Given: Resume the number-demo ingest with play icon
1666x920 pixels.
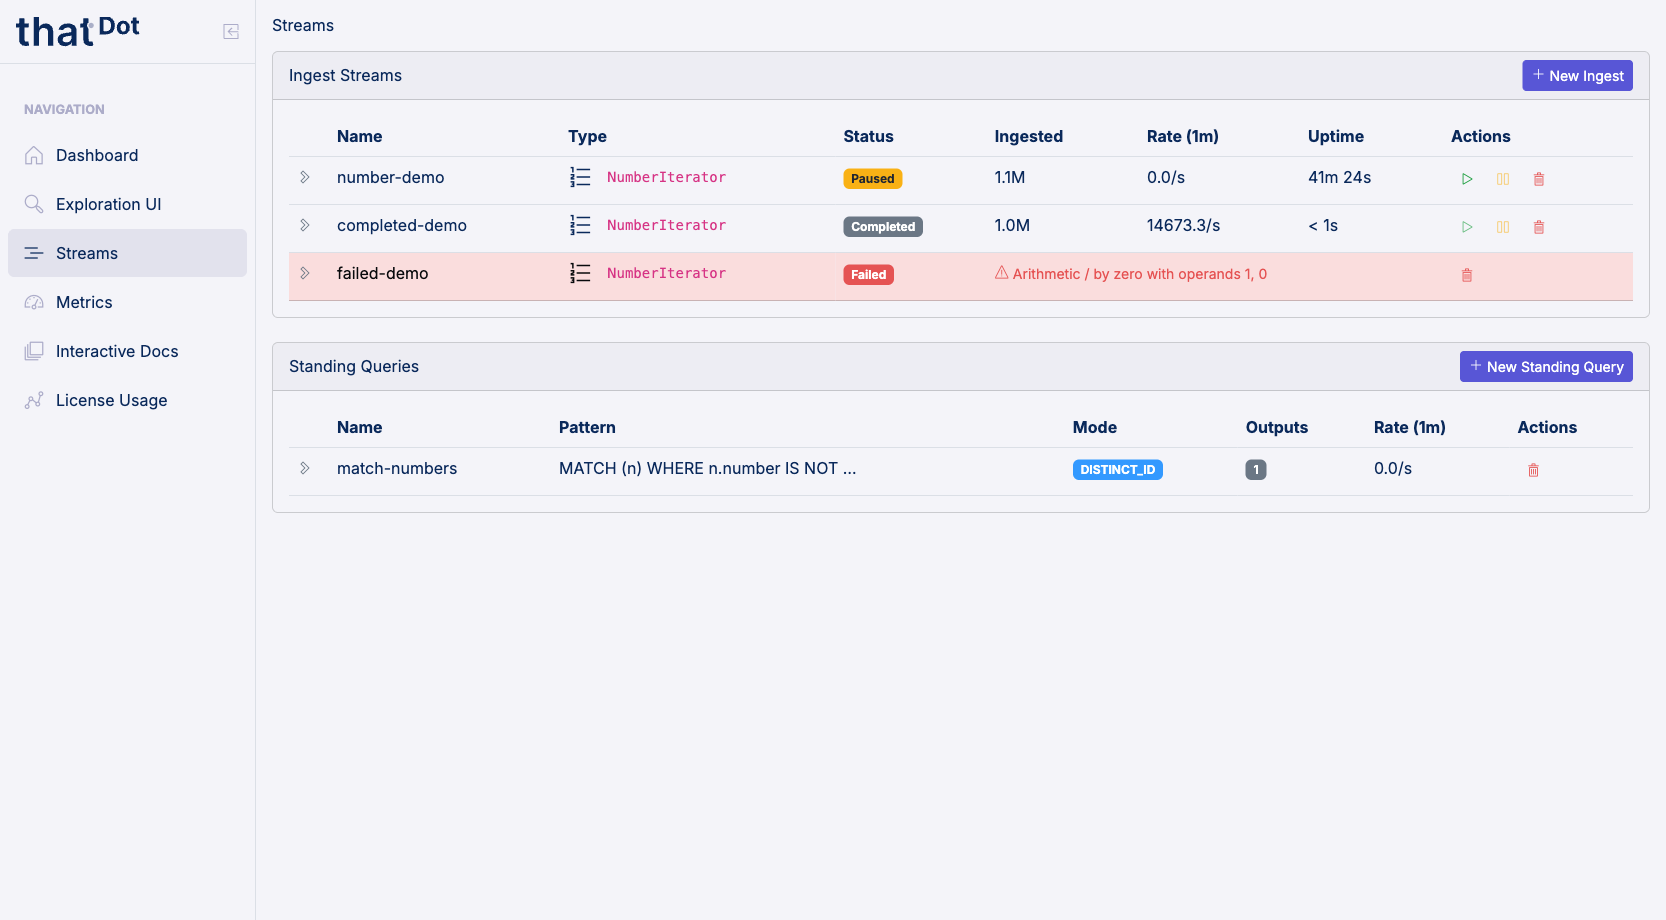Looking at the screenshot, I should click(1467, 179).
